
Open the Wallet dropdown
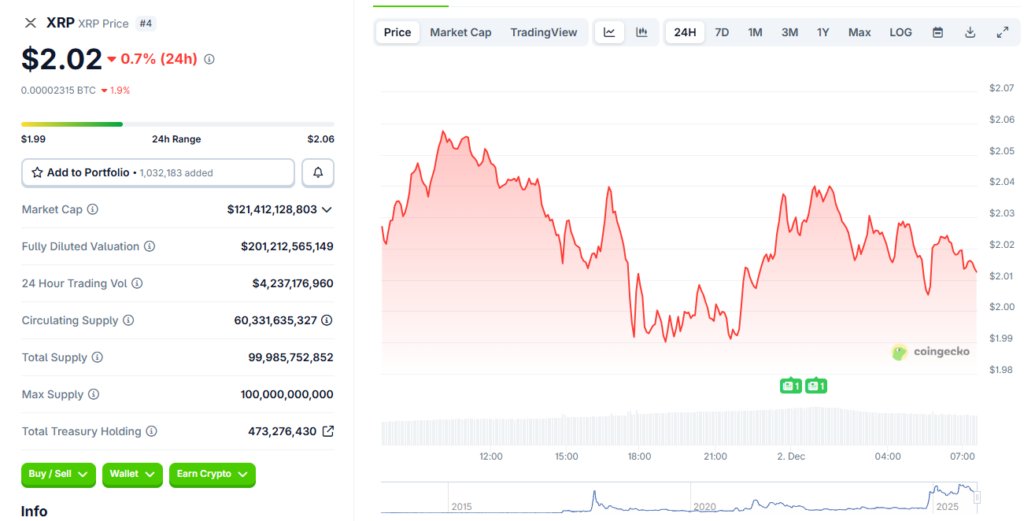132,474
